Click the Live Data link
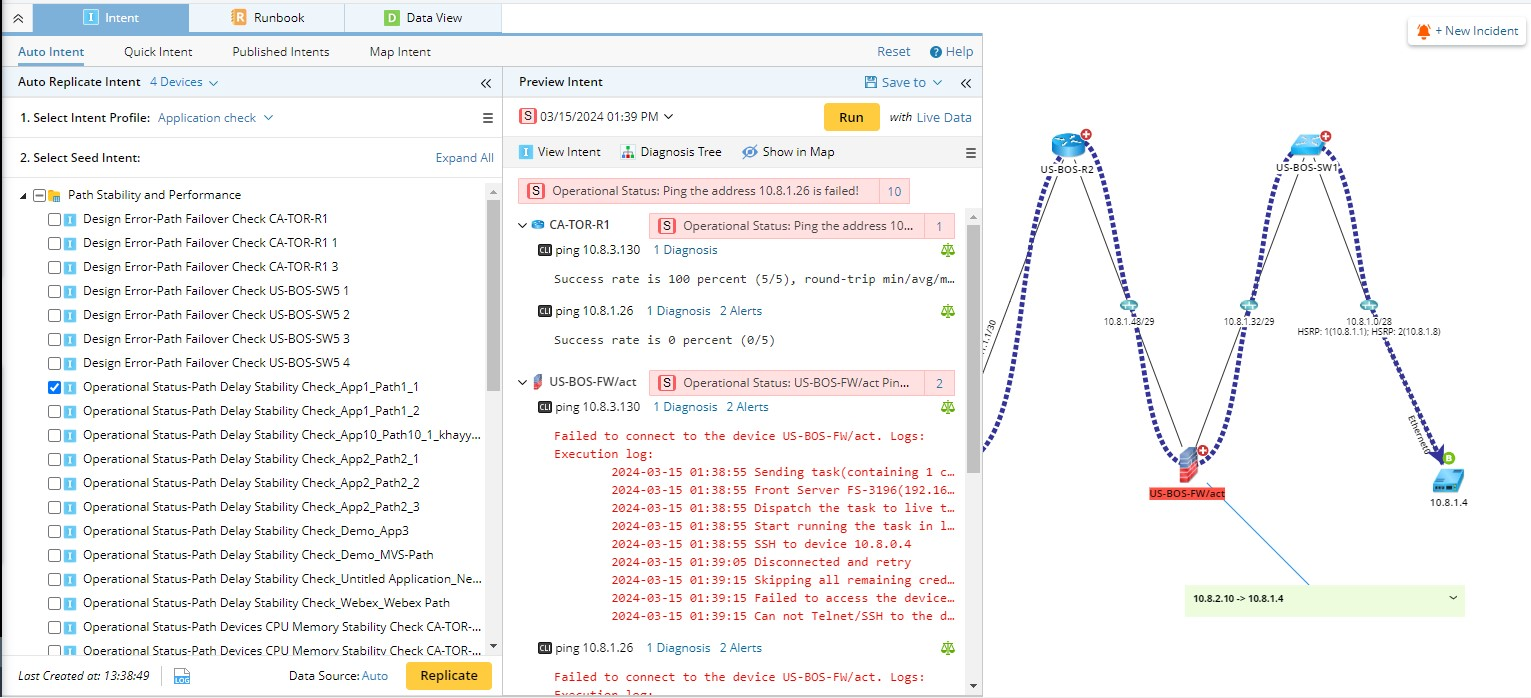The width and height of the screenshot is (1531, 698). pyautogui.click(x=944, y=117)
